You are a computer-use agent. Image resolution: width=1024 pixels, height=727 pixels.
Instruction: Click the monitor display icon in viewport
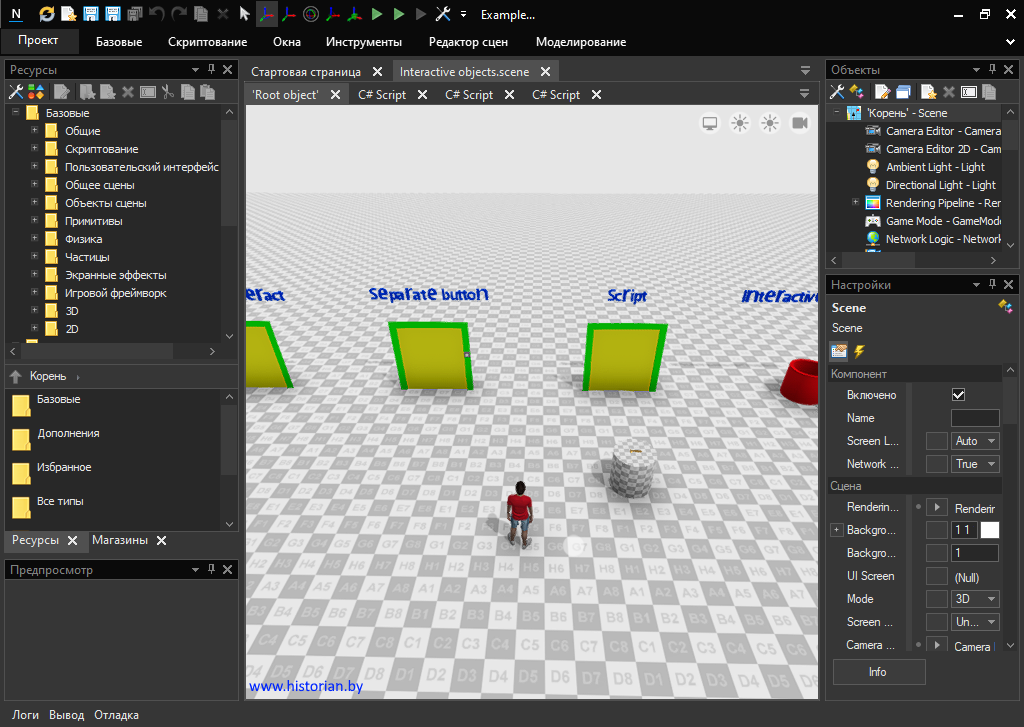[x=710, y=123]
